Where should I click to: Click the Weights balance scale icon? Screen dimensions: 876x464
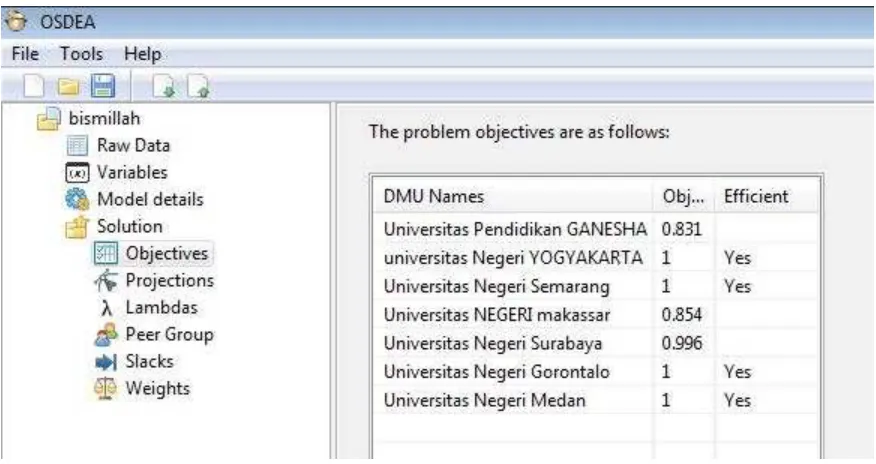tap(106, 389)
